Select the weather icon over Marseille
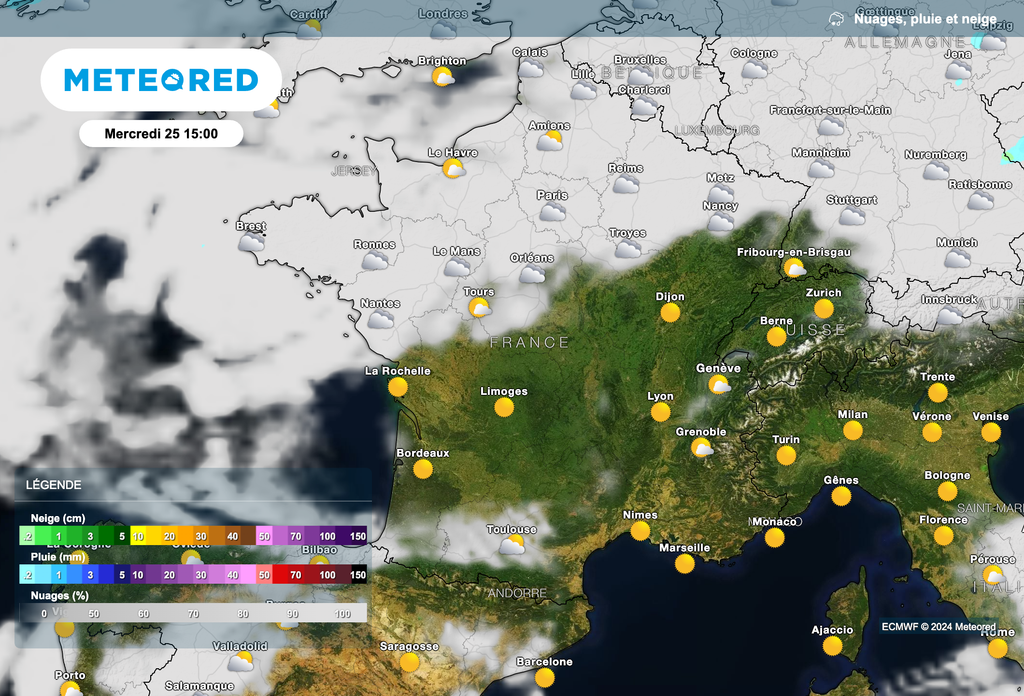 [x=685, y=562]
